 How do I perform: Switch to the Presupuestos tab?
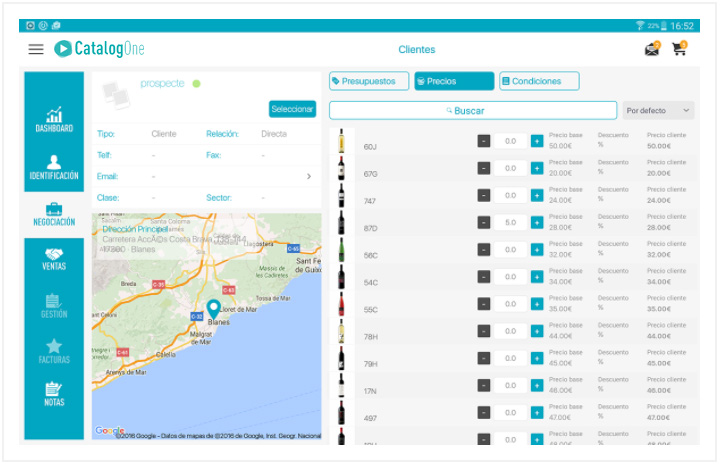coord(369,81)
